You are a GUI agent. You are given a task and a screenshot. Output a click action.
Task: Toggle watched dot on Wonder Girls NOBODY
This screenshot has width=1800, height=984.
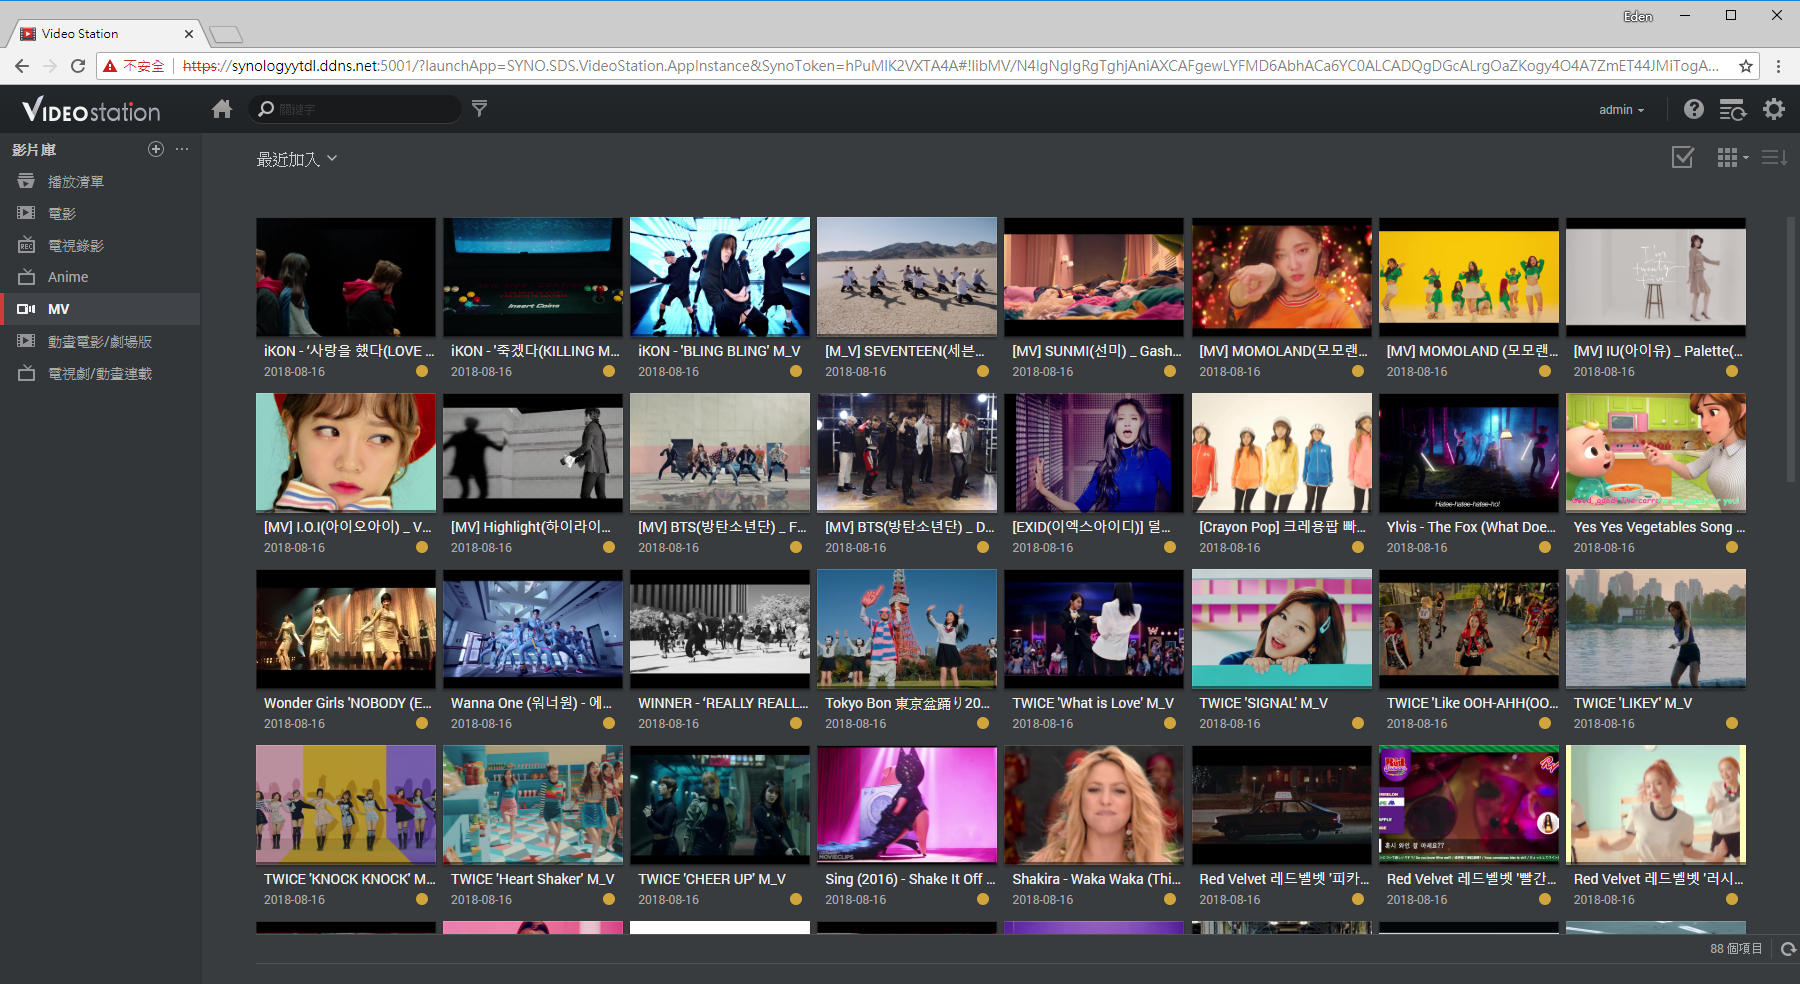[422, 724]
